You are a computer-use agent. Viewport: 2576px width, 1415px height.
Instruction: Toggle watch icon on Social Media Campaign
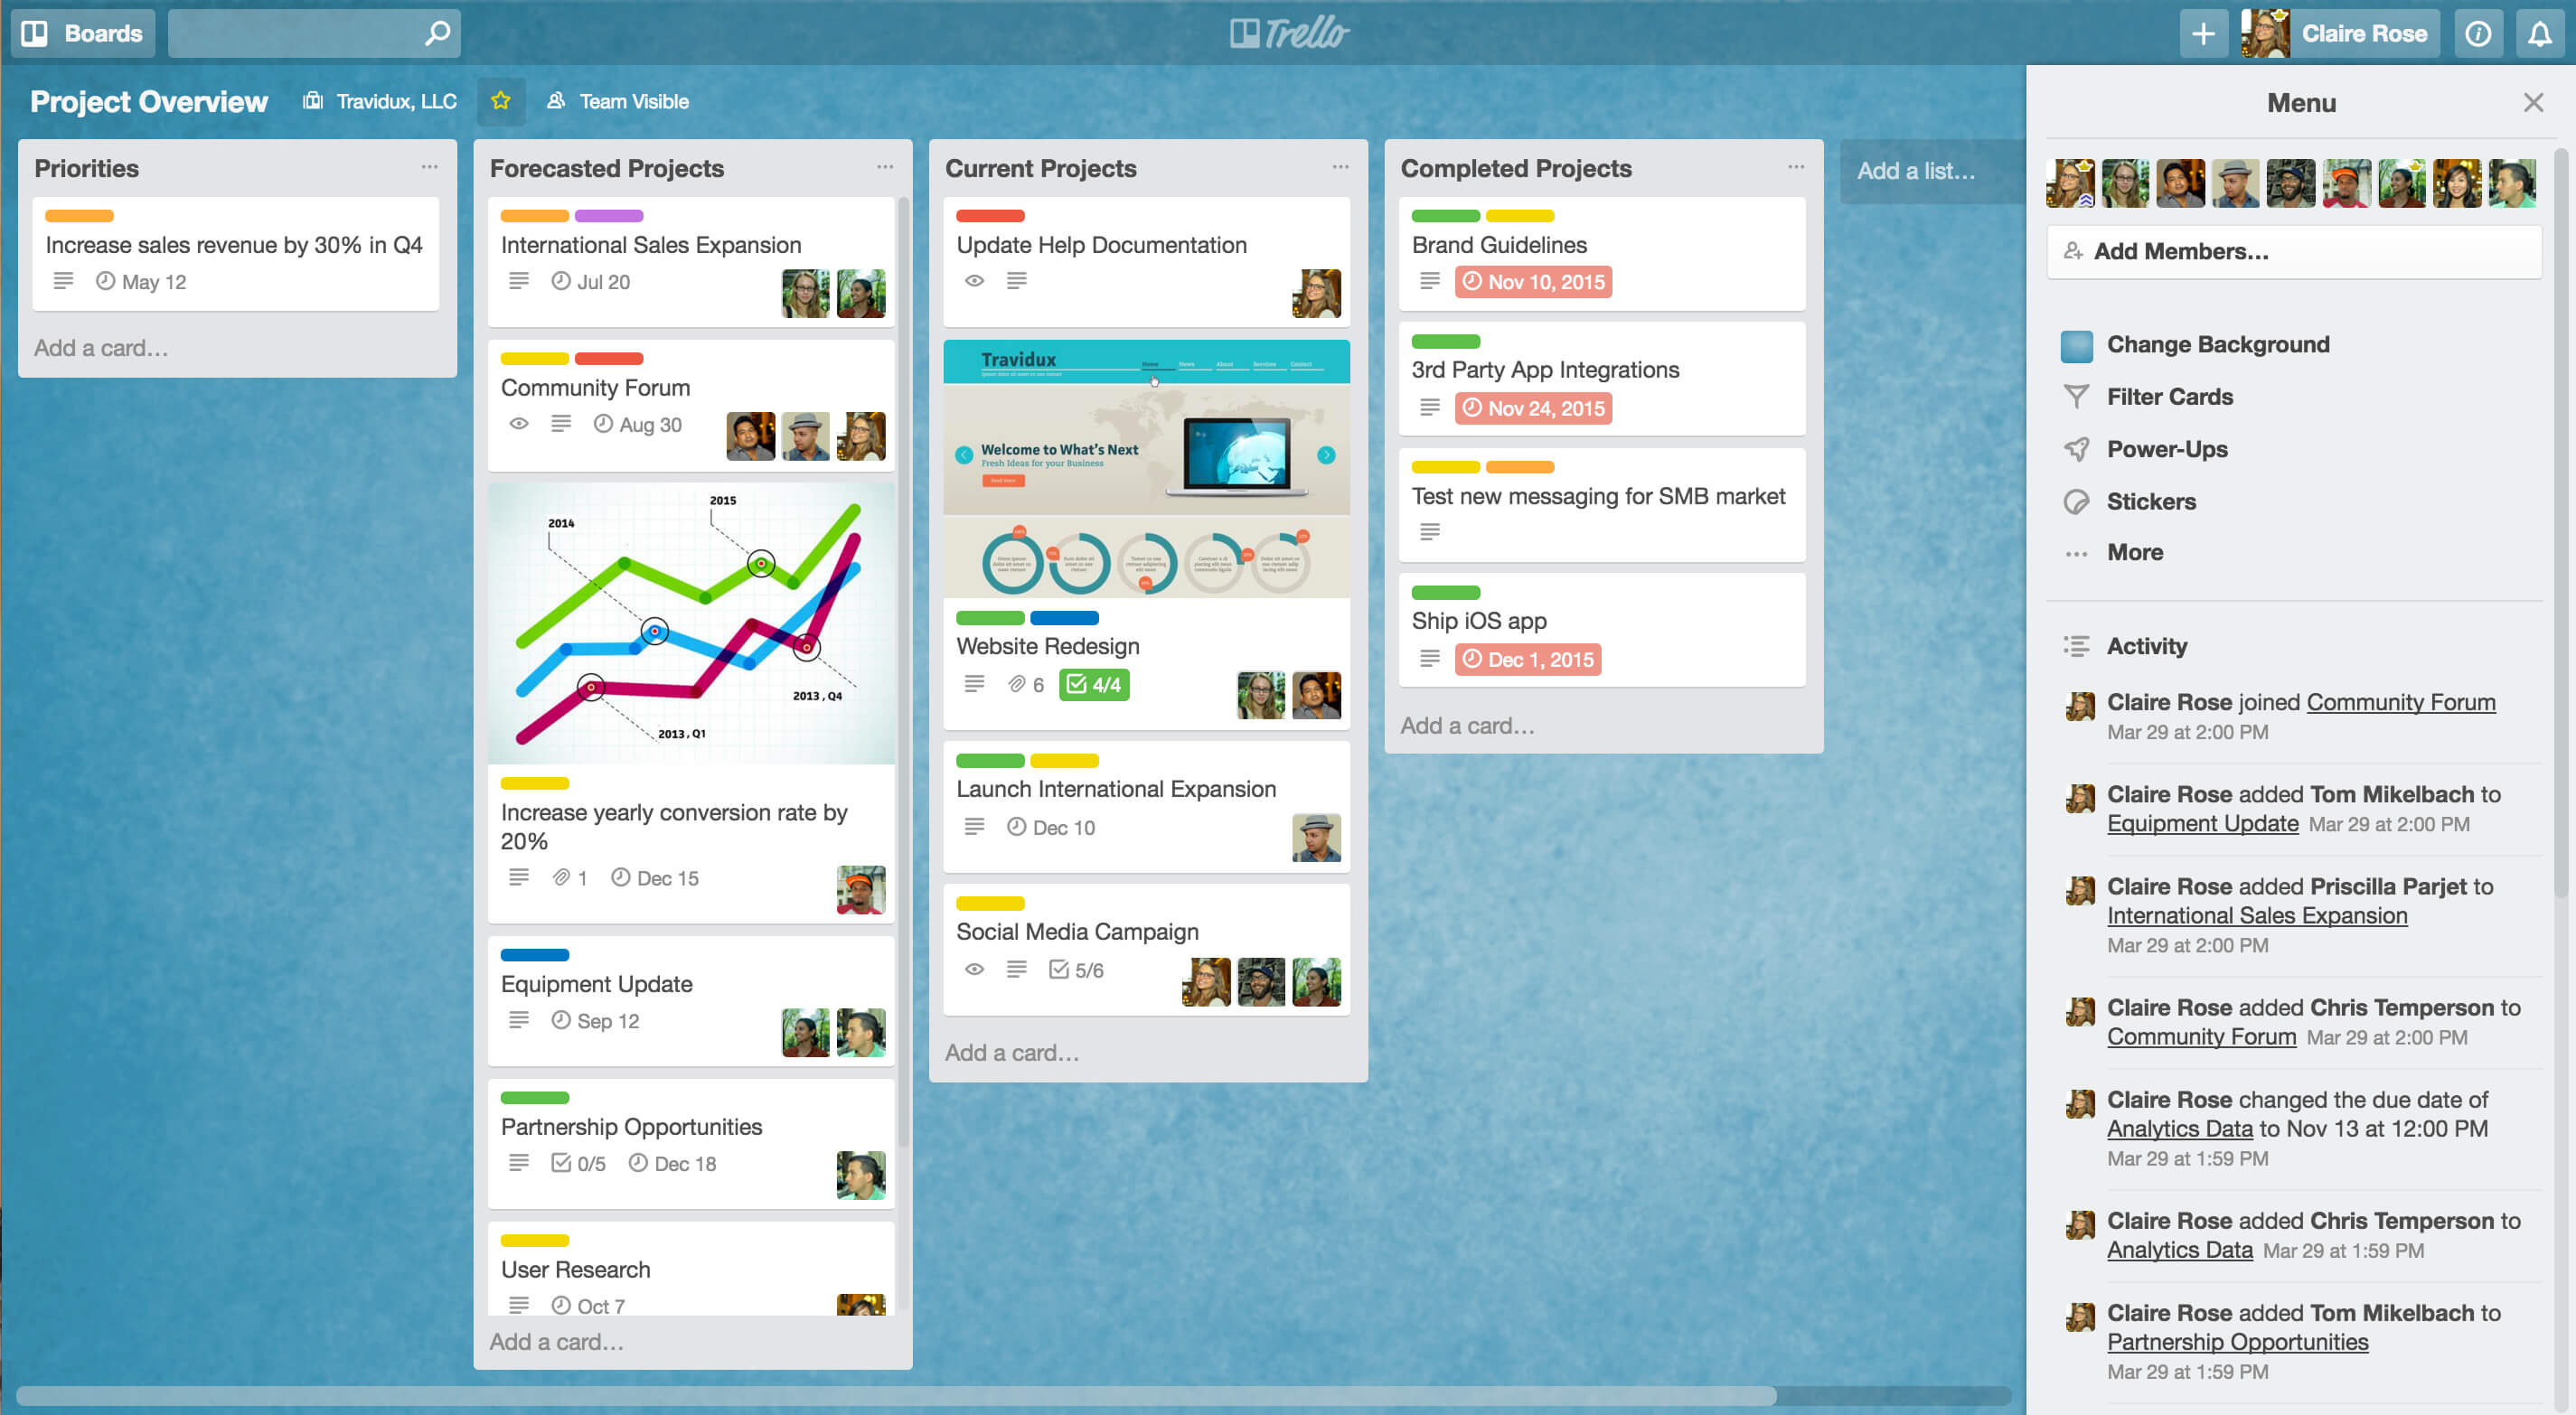coord(971,969)
